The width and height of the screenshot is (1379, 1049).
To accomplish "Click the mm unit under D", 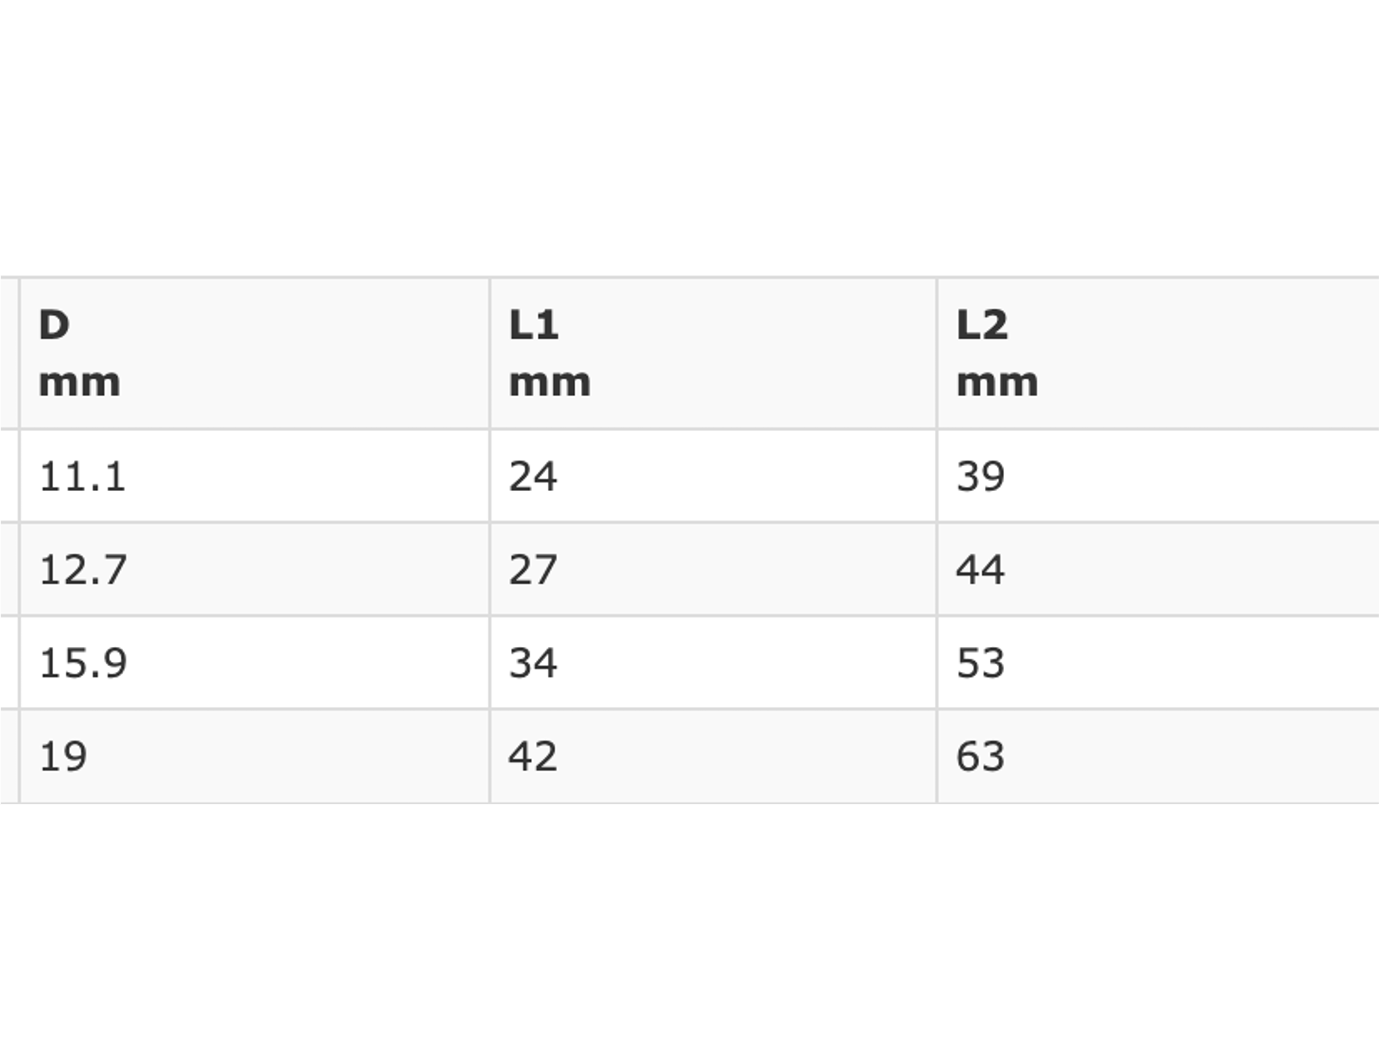I will 80,383.
